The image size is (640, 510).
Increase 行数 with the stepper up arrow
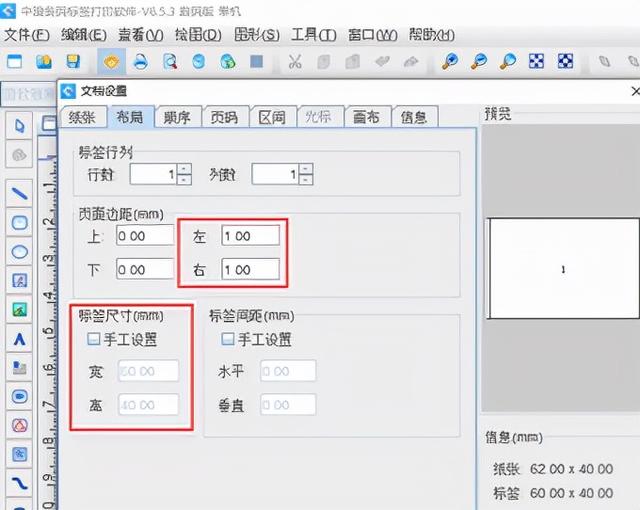pyautogui.click(x=184, y=169)
